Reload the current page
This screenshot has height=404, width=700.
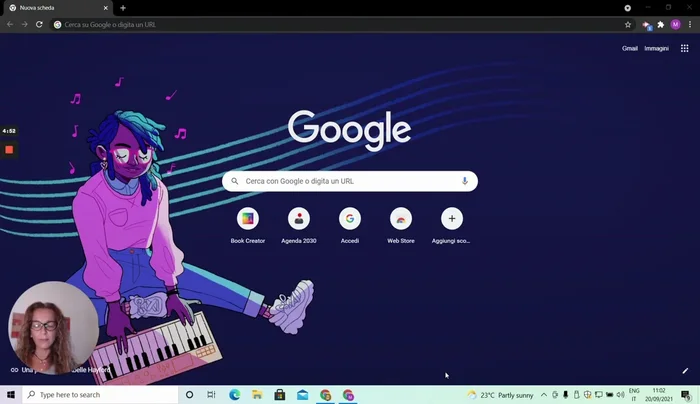(x=39, y=25)
